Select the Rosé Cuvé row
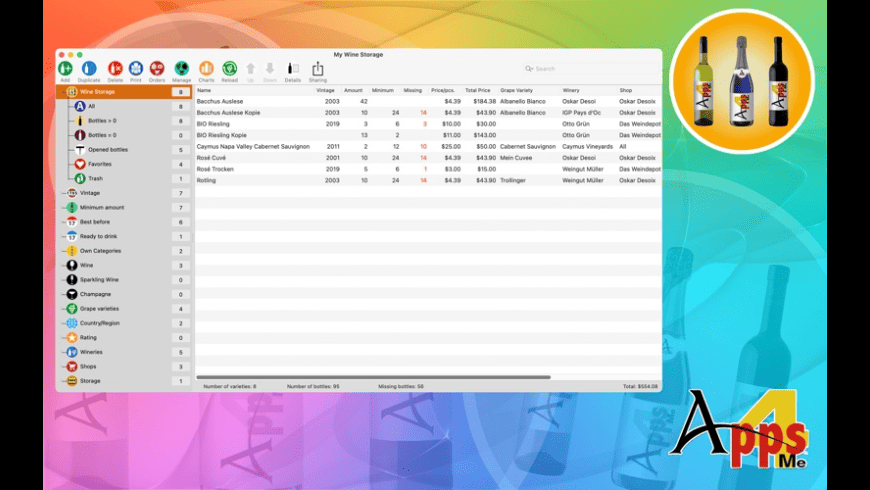This screenshot has height=490, width=870. [x=428, y=158]
